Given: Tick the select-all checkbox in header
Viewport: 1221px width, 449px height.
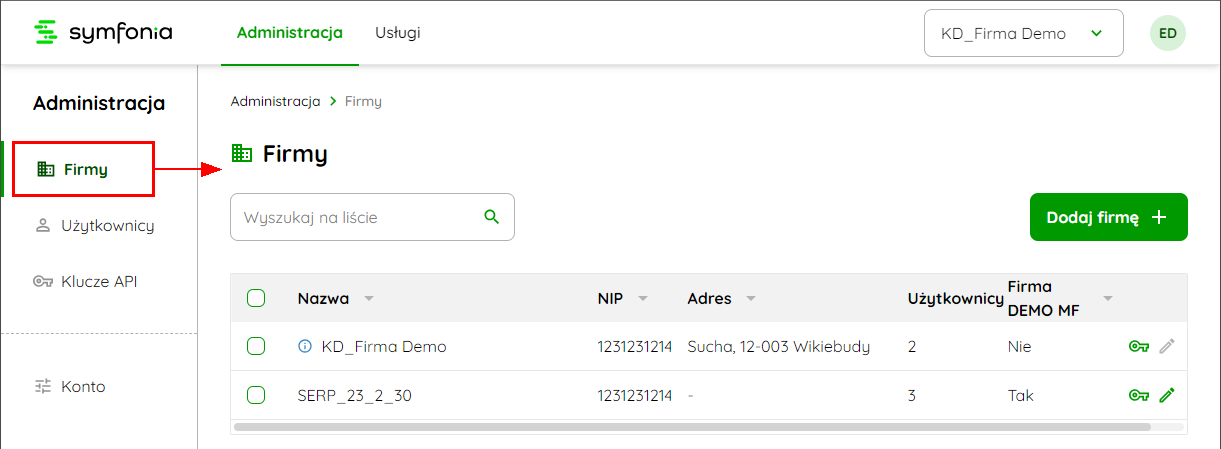Looking at the screenshot, I should coord(256,298).
